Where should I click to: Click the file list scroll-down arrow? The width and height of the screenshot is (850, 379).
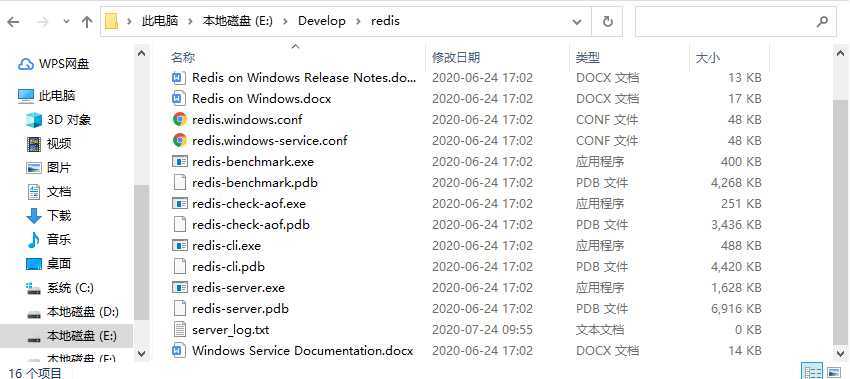click(x=841, y=354)
